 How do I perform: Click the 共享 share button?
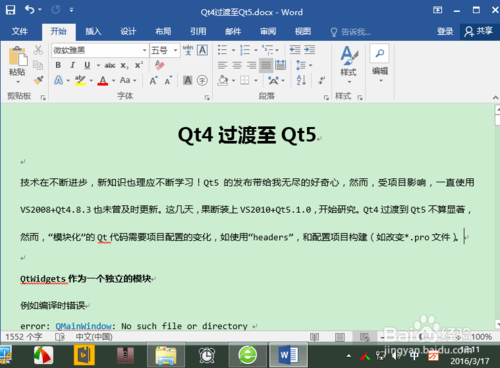pos(479,32)
